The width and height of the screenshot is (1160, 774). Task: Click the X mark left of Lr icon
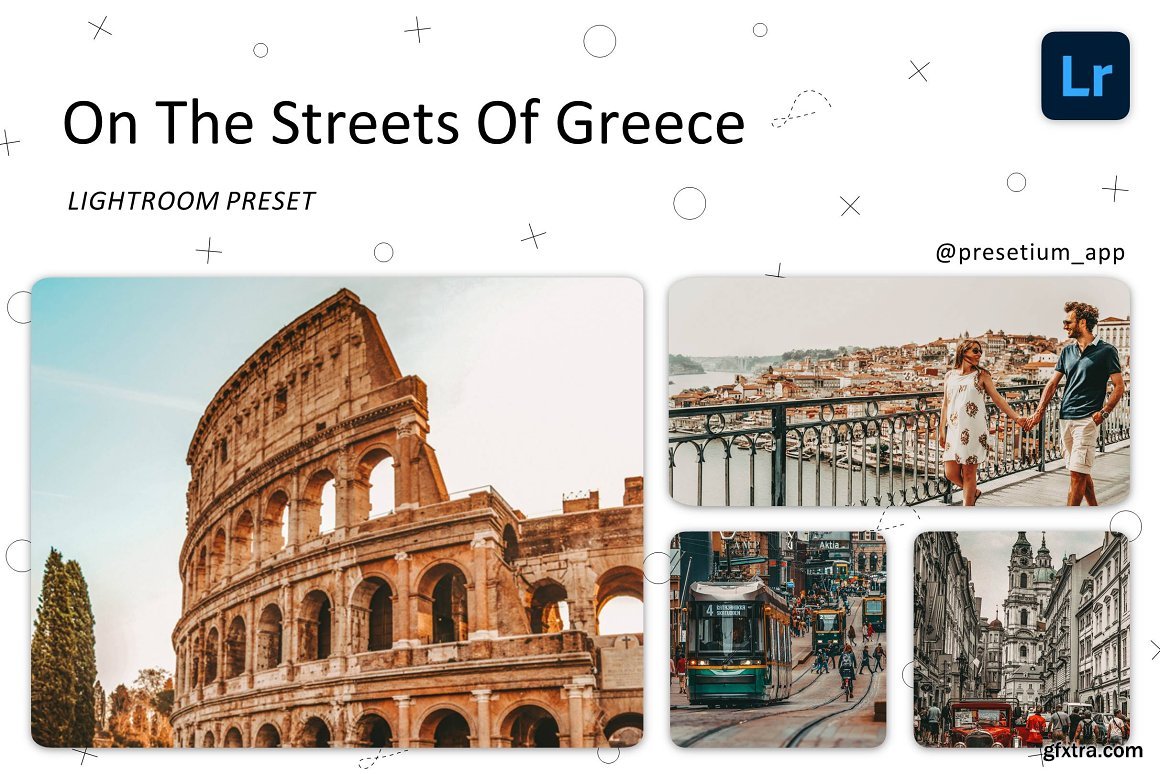point(919,71)
